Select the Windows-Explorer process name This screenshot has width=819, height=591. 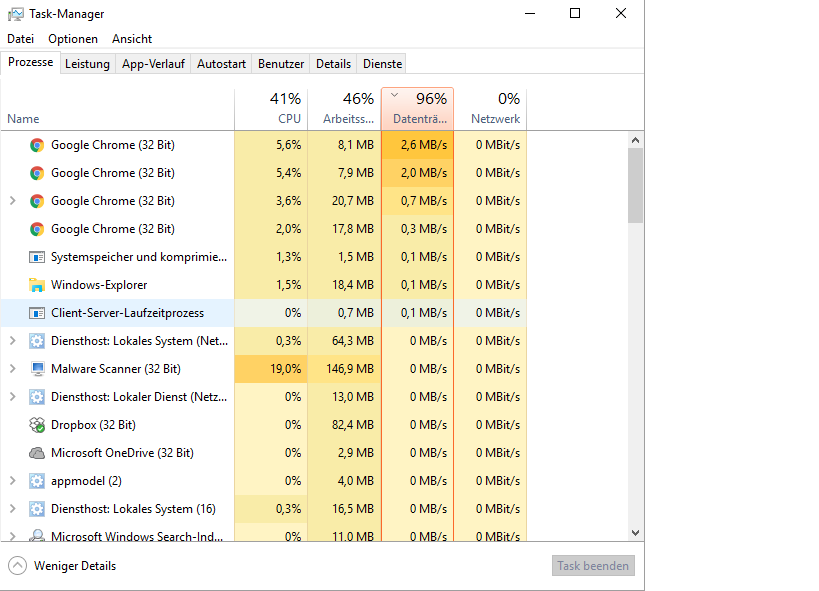(99, 285)
